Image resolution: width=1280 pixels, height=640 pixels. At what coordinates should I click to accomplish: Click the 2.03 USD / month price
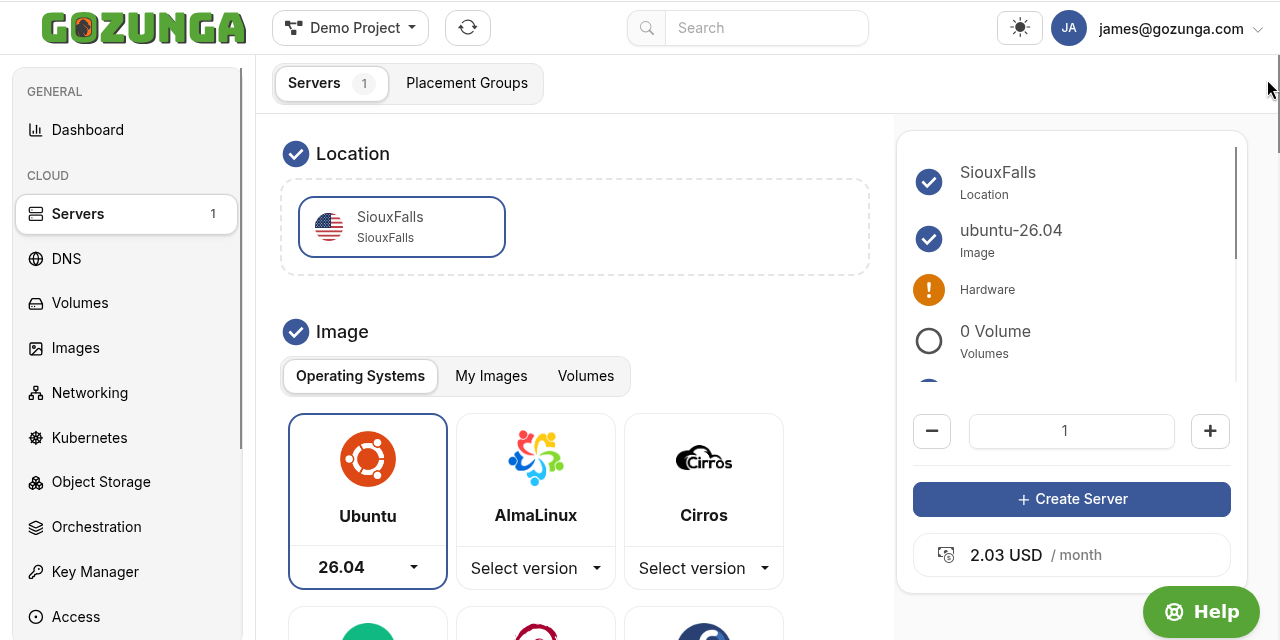click(x=1036, y=555)
